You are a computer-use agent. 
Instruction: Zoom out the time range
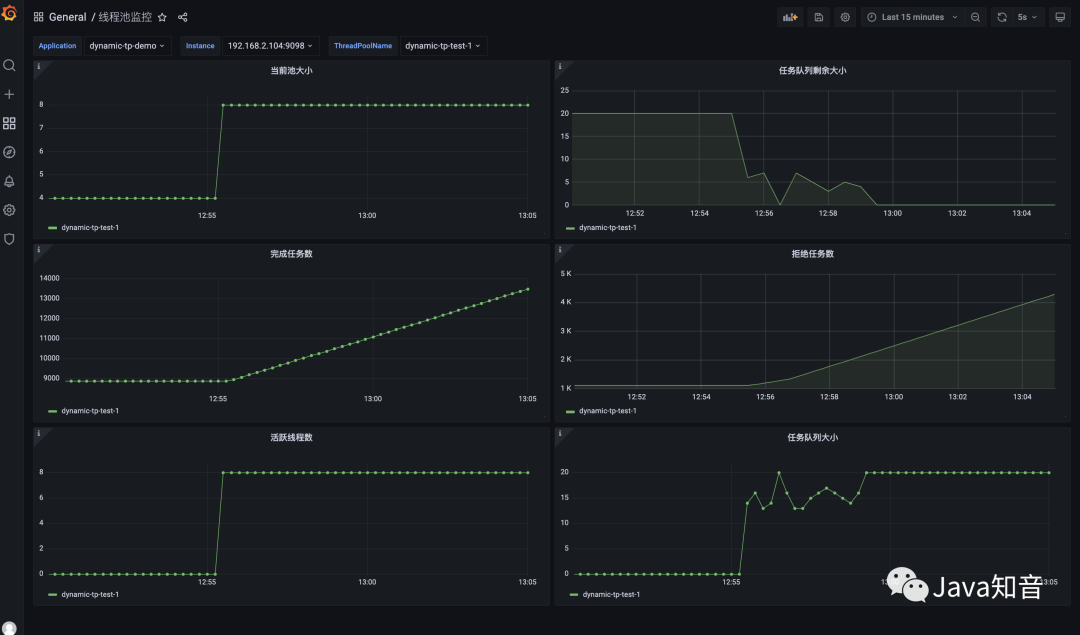click(x=975, y=17)
